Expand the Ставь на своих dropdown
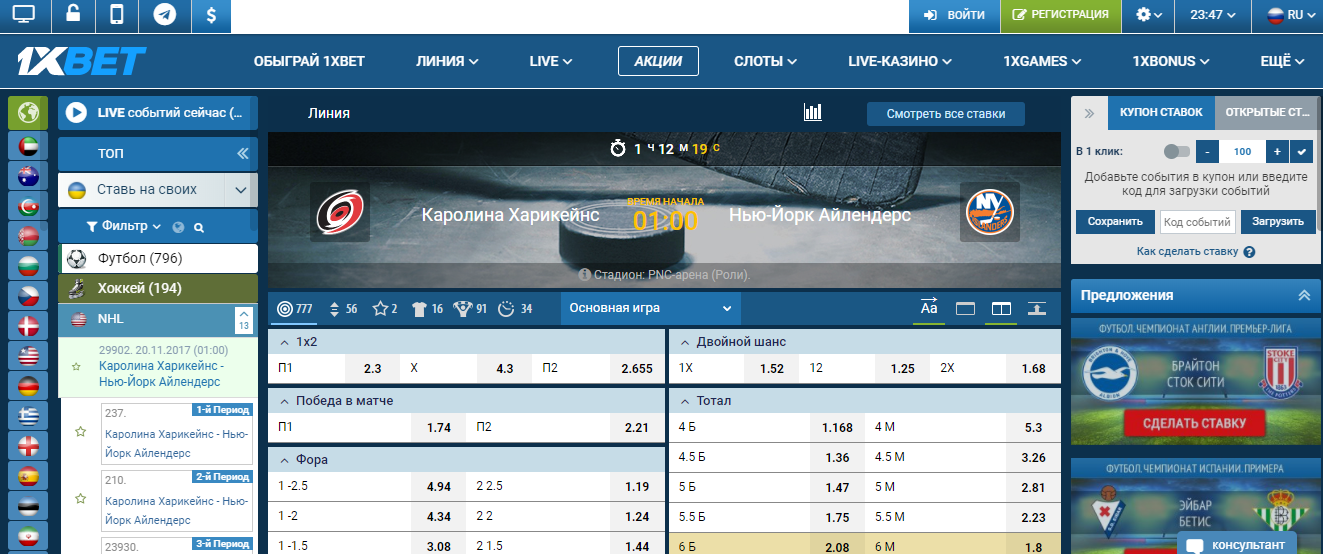Image resolution: width=1323 pixels, height=554 pixels. coord(241,189)
